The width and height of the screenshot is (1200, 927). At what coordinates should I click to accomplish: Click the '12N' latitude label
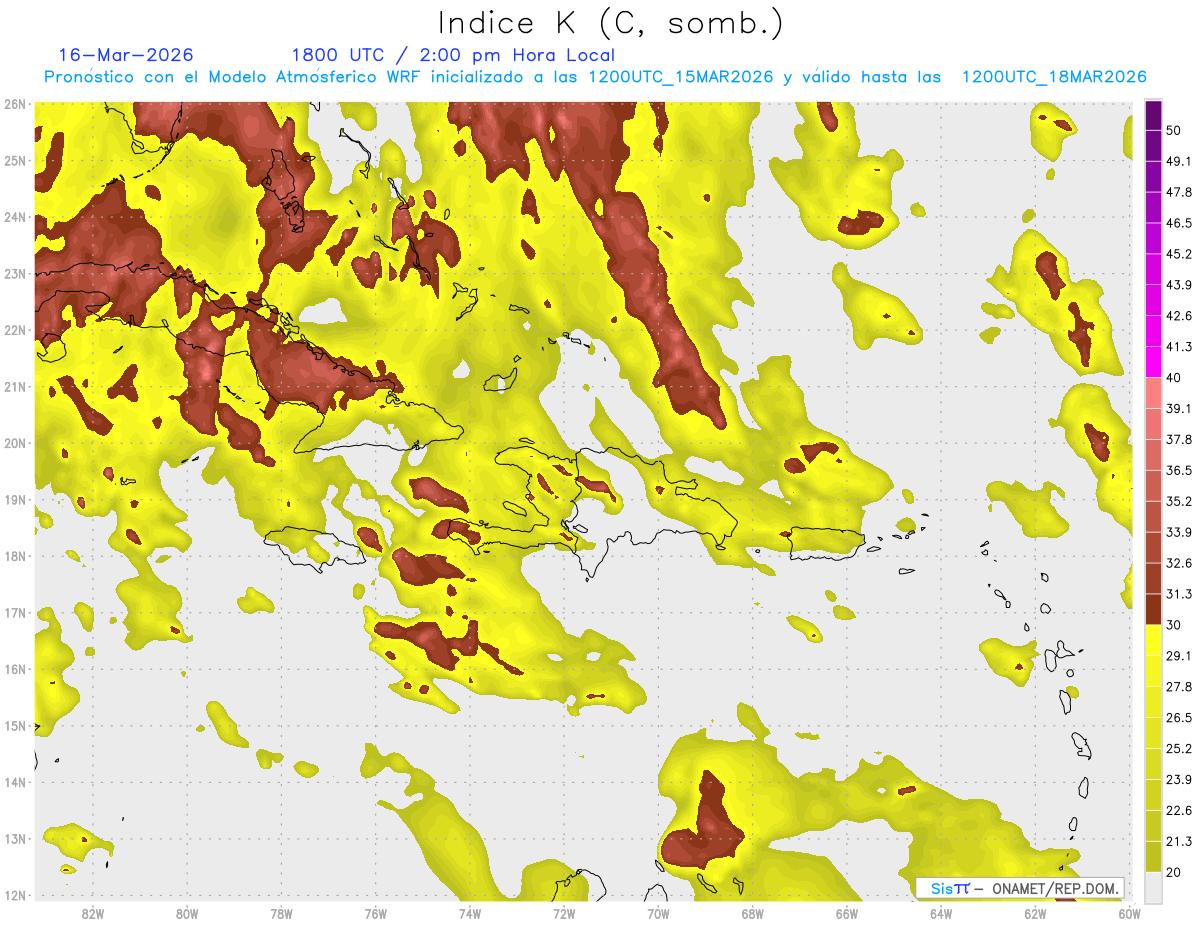click(15, 895)
